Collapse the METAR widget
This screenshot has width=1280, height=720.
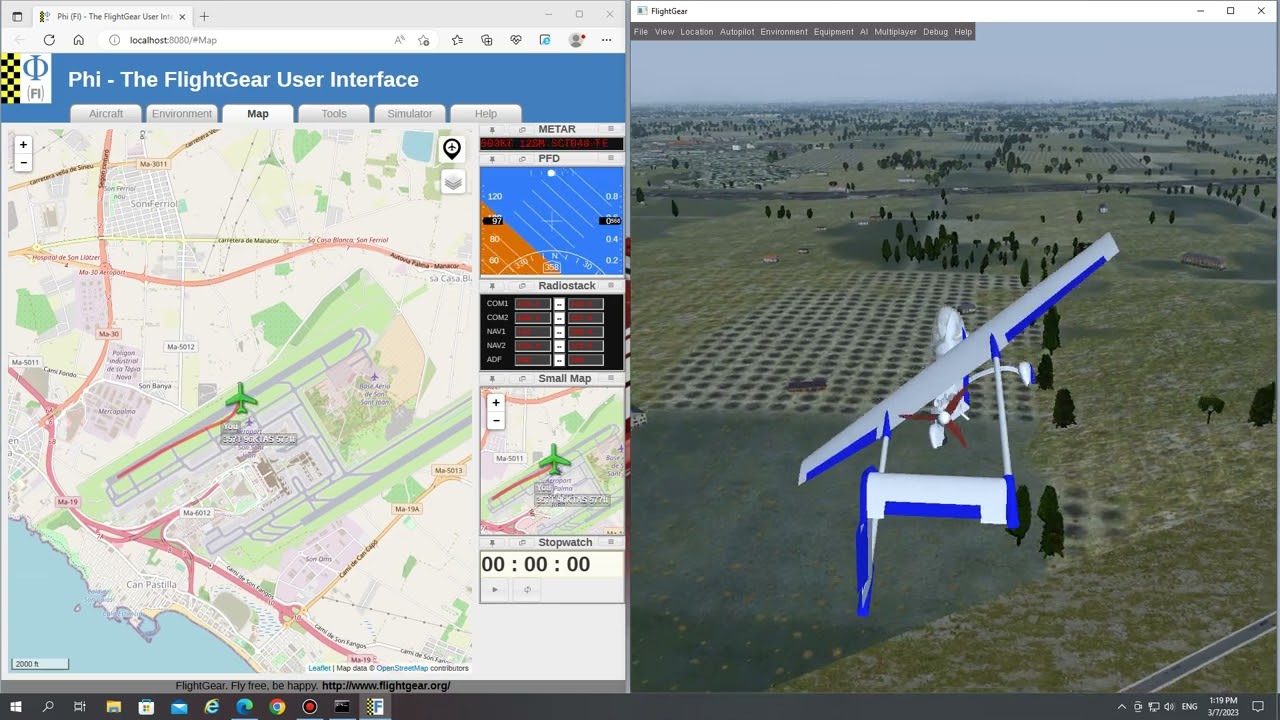coord(612,130)
